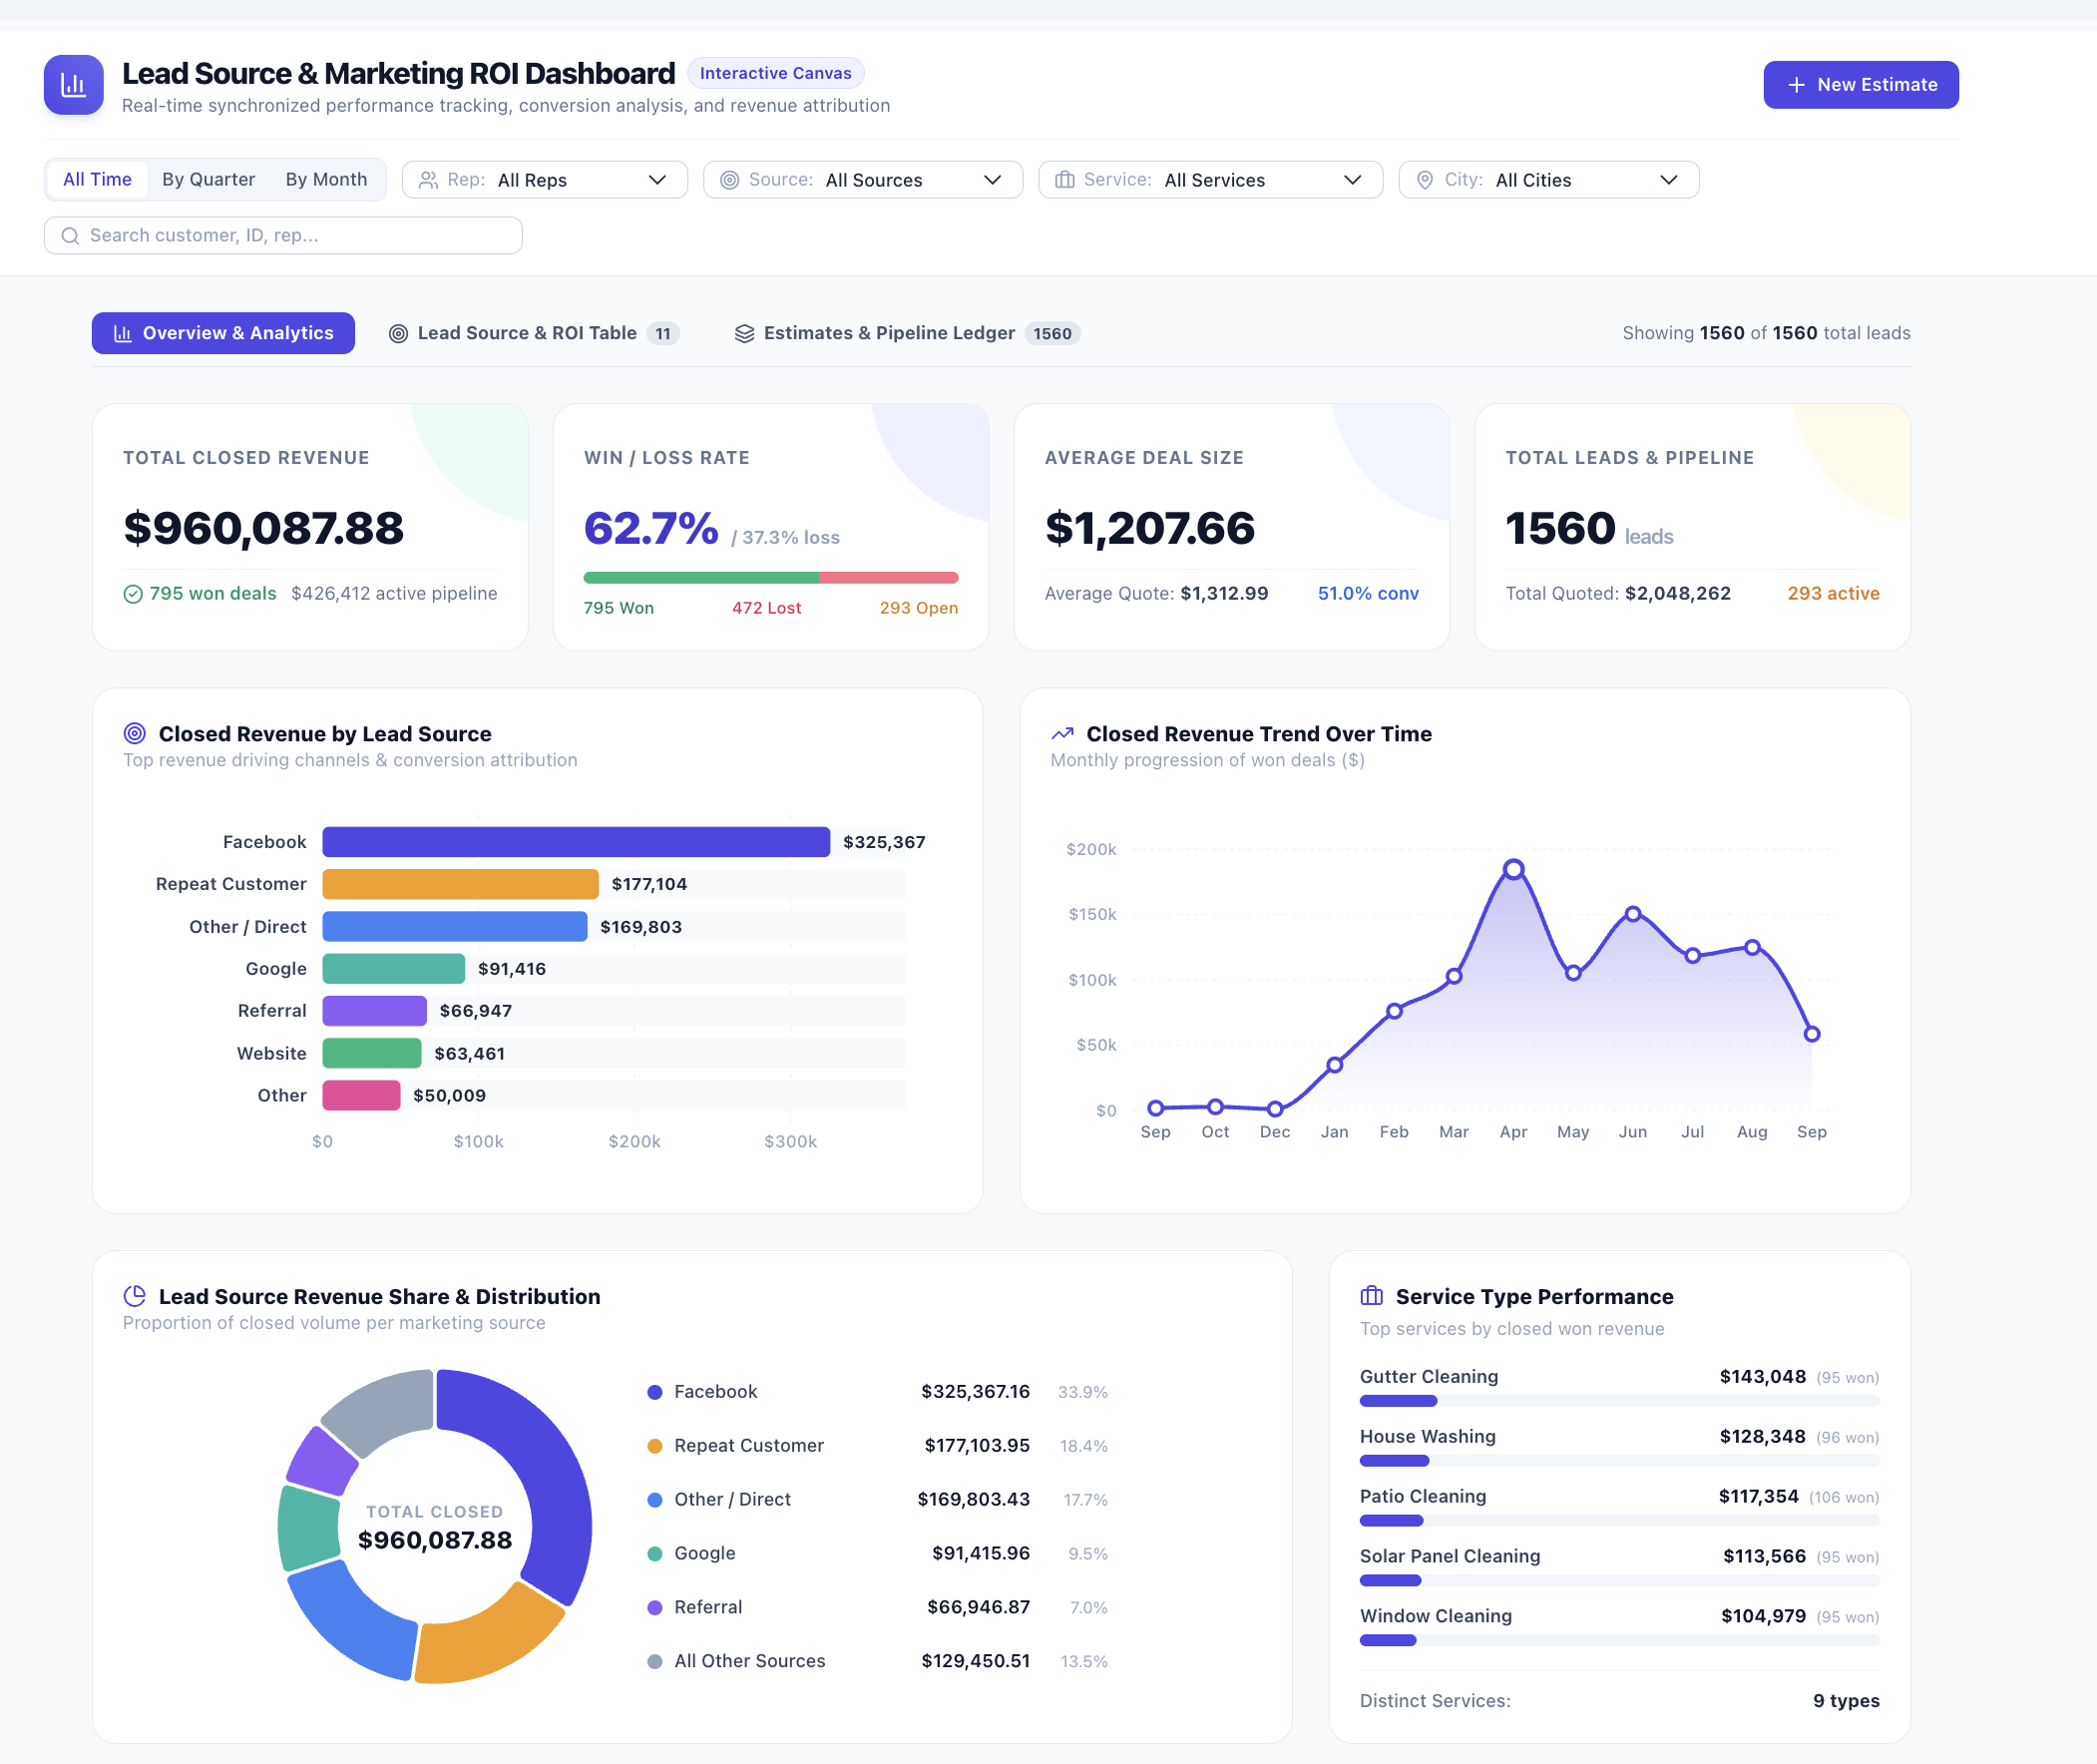The height and width of the screenshot is (1764, 2097).
Task: Click the target icon beside Source filter
Action: 730,180
